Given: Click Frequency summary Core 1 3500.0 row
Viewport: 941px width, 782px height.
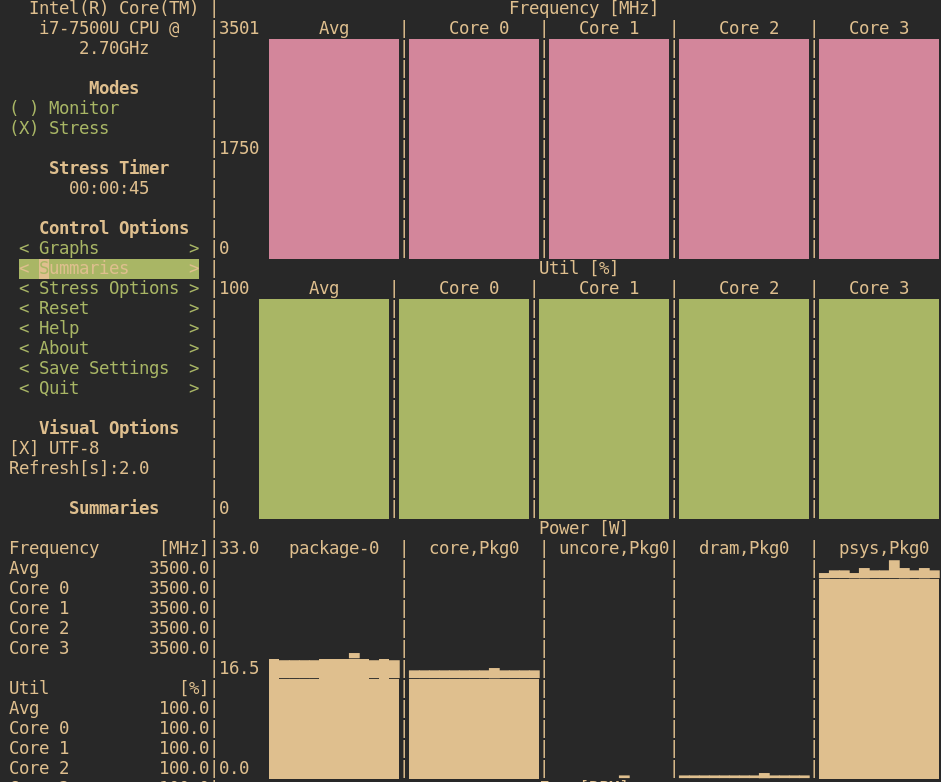Looking at the screenshot, I should pos(109,608).
